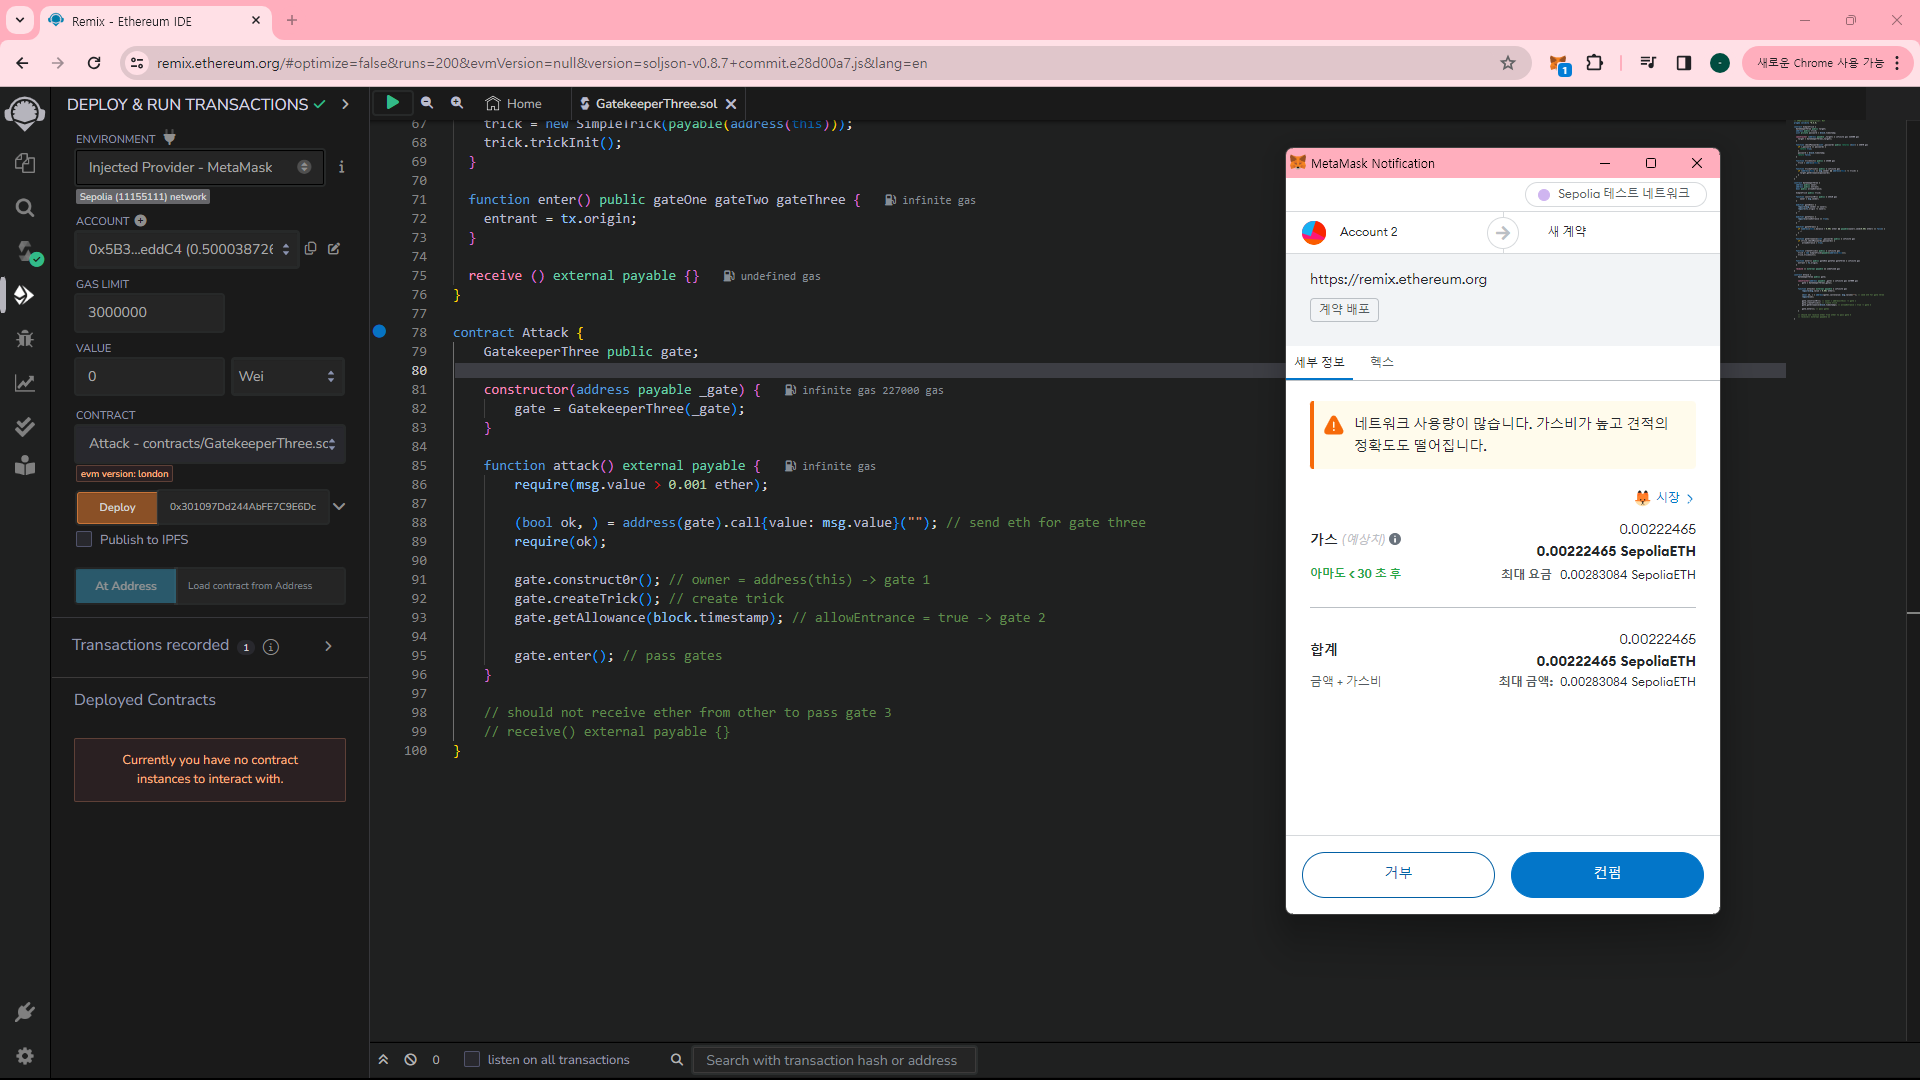Expand the Transactions recorded section
The height and width of the screenshot is (1080, 1920).
[328, 646]
